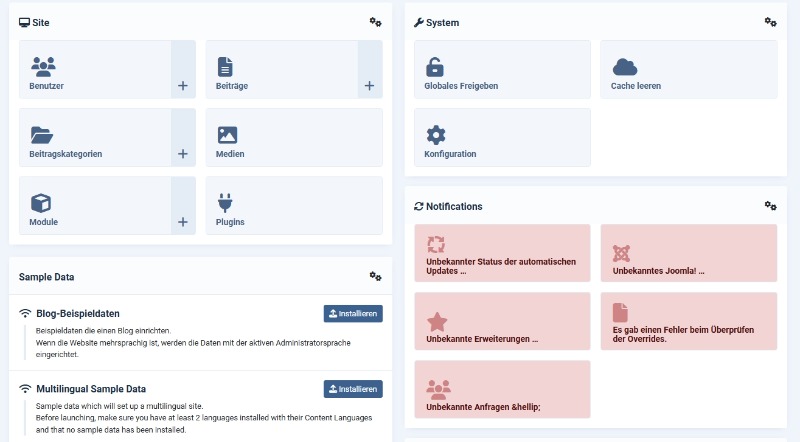
Task: Install the Blog-Beispieldaten sample data
Action: [x=353, y=314]
